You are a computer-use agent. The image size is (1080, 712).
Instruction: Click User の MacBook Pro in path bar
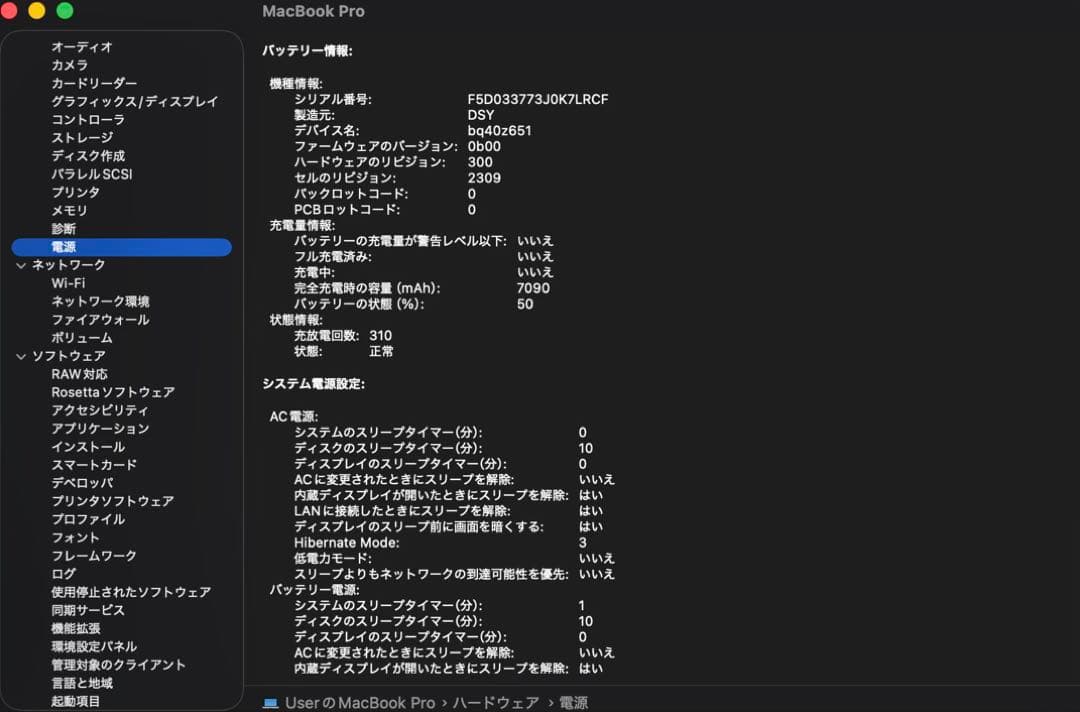click(x=360, y=703)
